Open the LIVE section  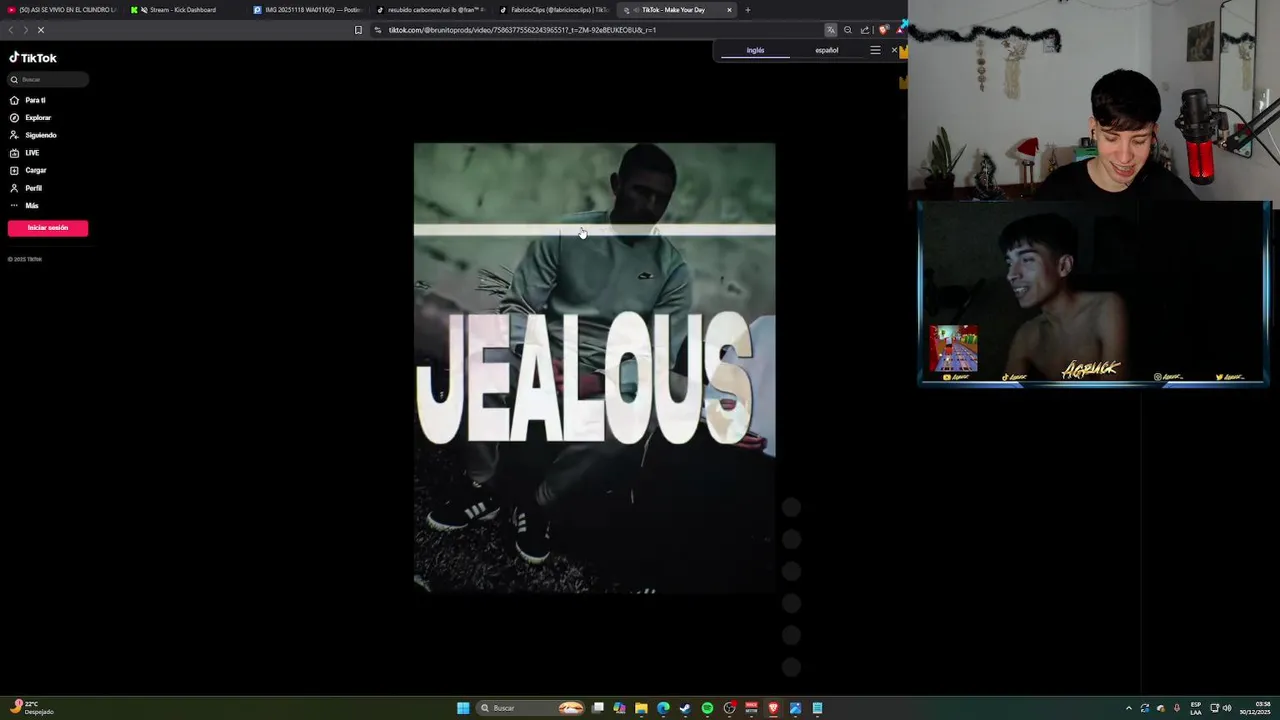pos(32,153)
